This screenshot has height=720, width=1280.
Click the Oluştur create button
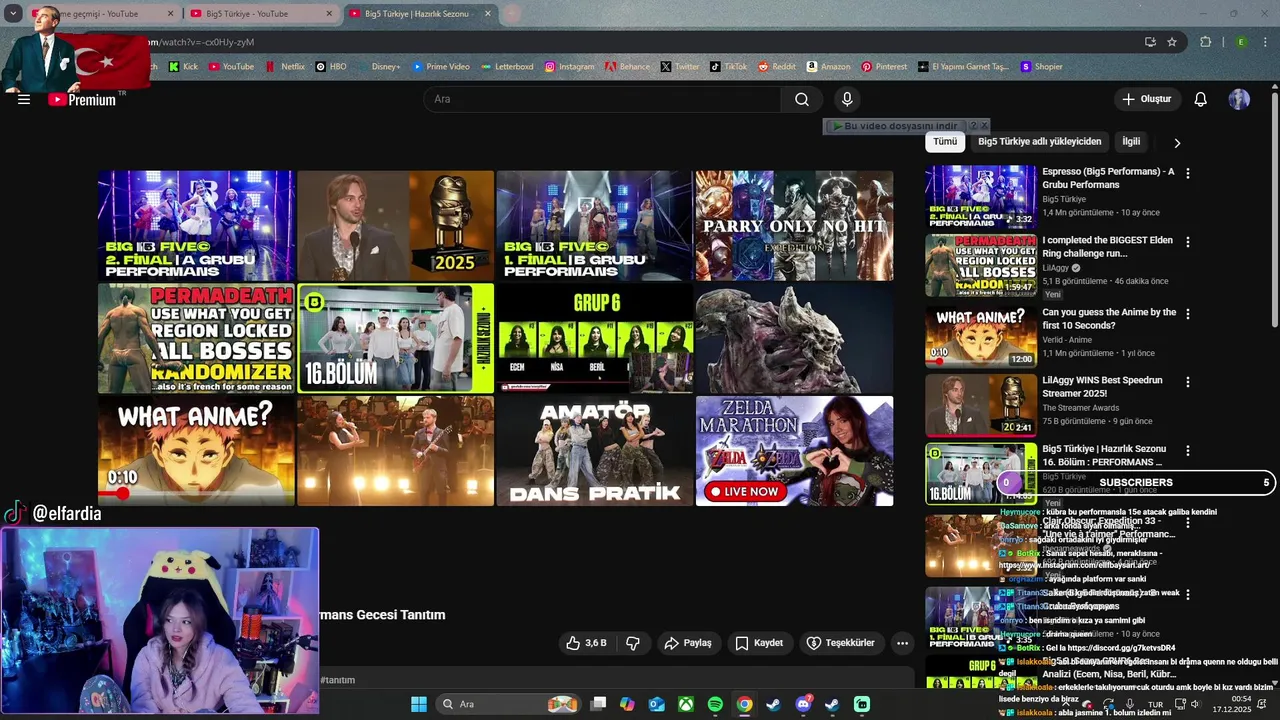(1146, 99)
